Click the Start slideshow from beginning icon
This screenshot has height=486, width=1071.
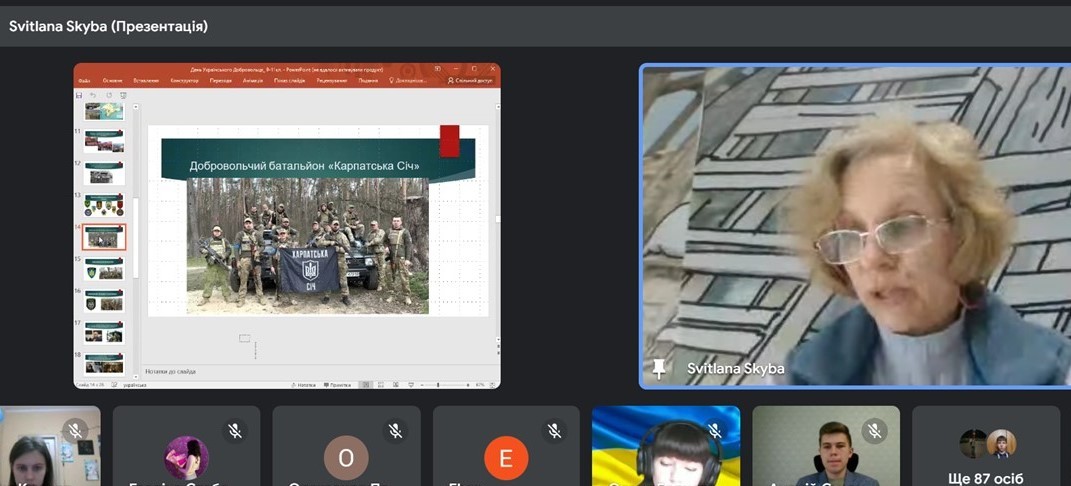[x=124, y=96]
